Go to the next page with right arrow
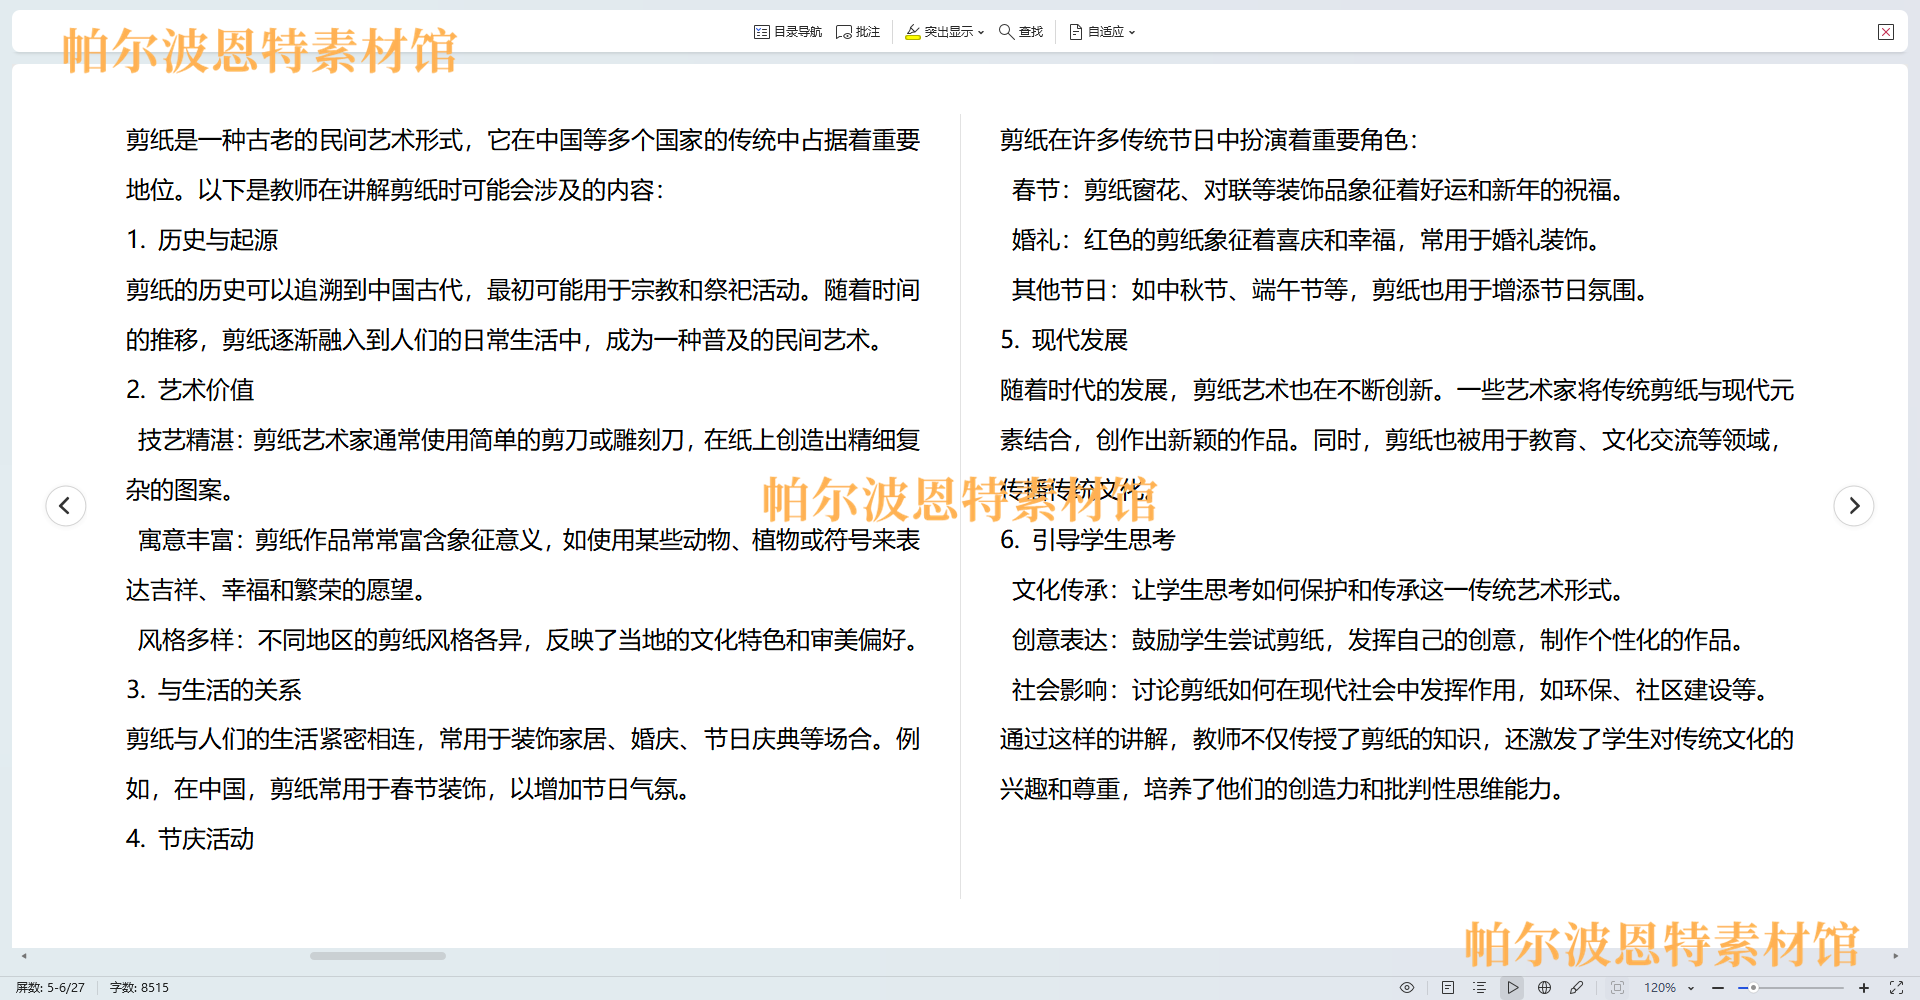This screenshot has width=1920, height=1000. [1854, 505]
